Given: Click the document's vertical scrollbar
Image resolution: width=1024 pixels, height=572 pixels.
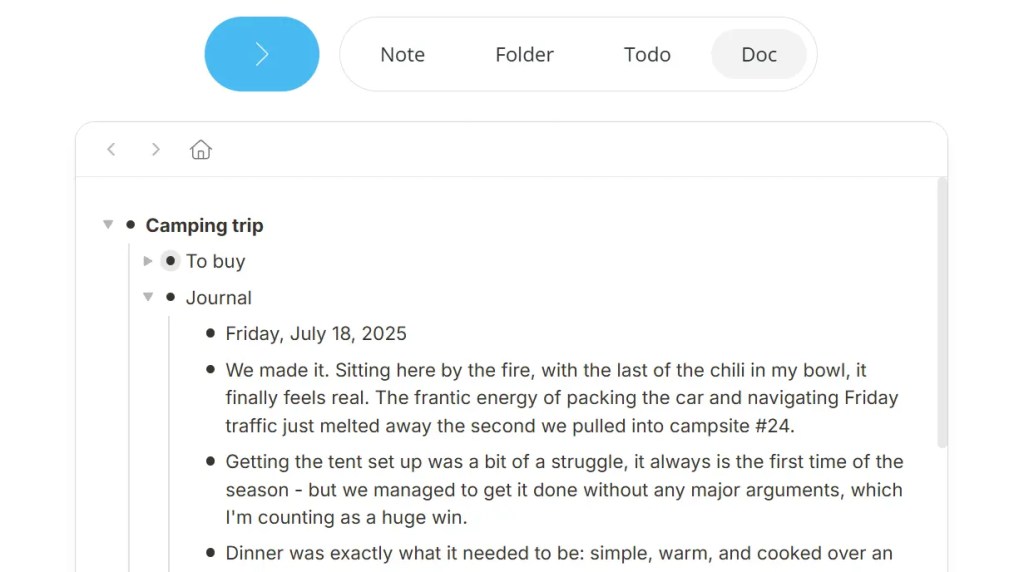Looking at the screenshot, I should (942, 313).
